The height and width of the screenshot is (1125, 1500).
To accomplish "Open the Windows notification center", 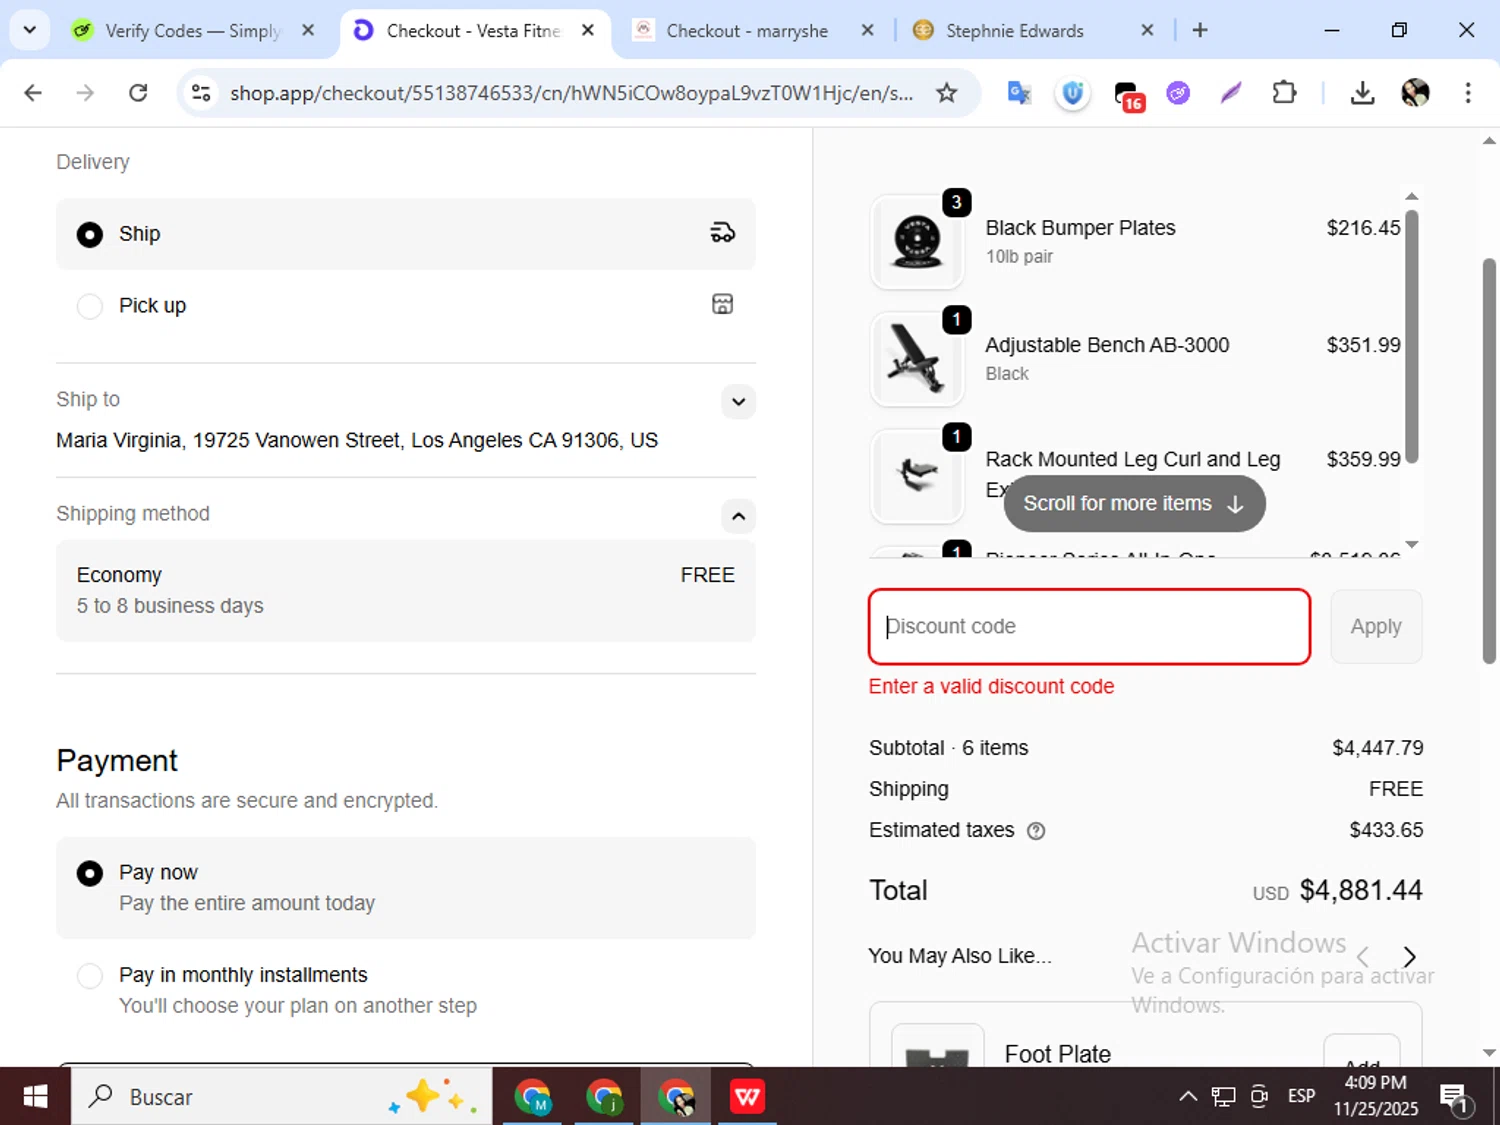I will pos(1455,1098).
